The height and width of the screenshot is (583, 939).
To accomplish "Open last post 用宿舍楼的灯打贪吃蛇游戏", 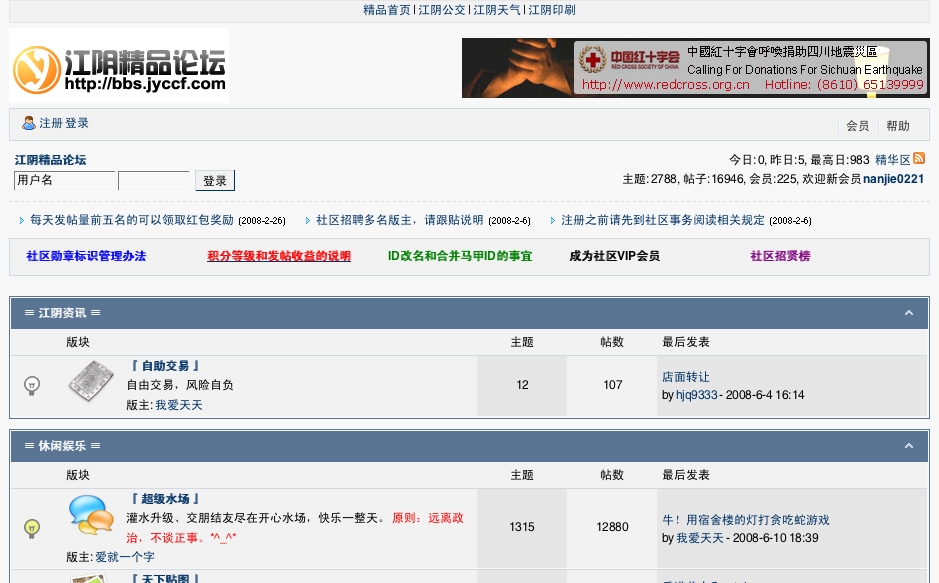I will tap(746, 520).
